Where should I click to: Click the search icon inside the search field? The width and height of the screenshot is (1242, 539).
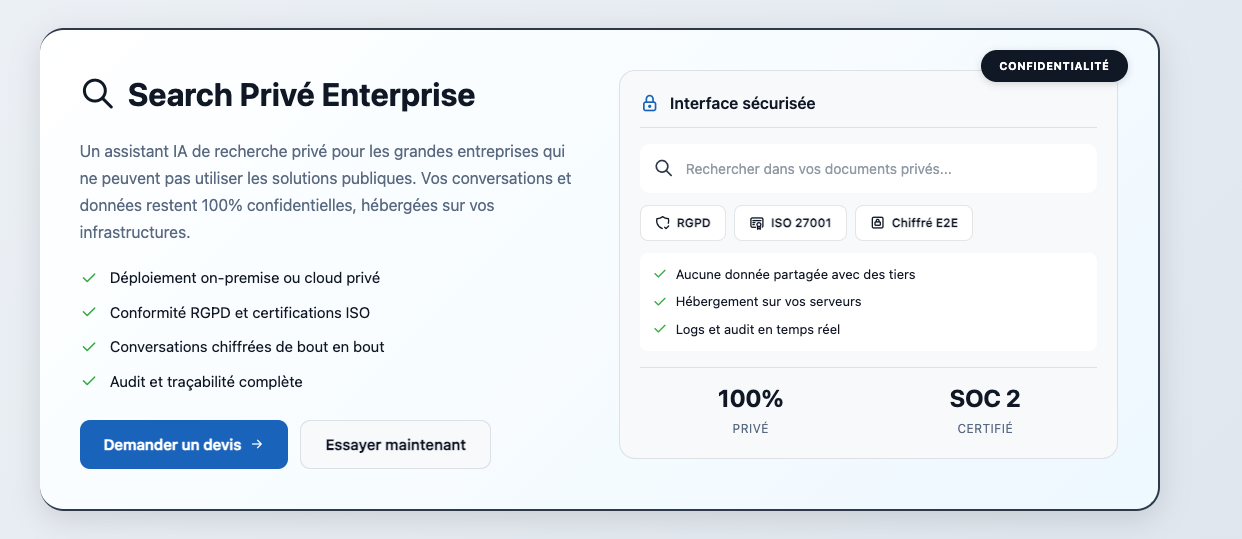click(x=662, y=168)
